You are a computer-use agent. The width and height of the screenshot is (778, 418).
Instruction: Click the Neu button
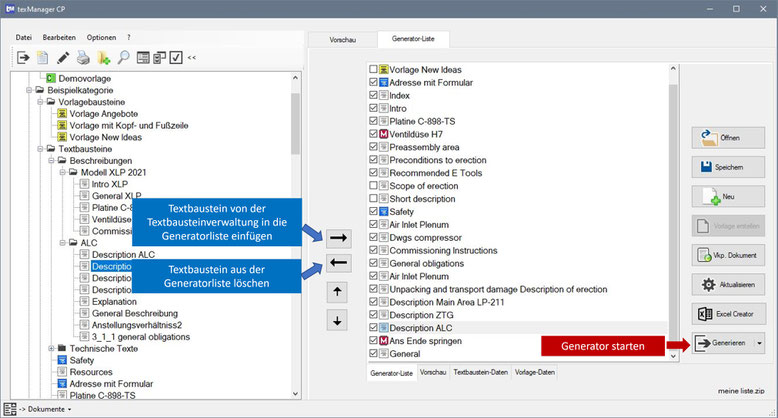point(728,197)
